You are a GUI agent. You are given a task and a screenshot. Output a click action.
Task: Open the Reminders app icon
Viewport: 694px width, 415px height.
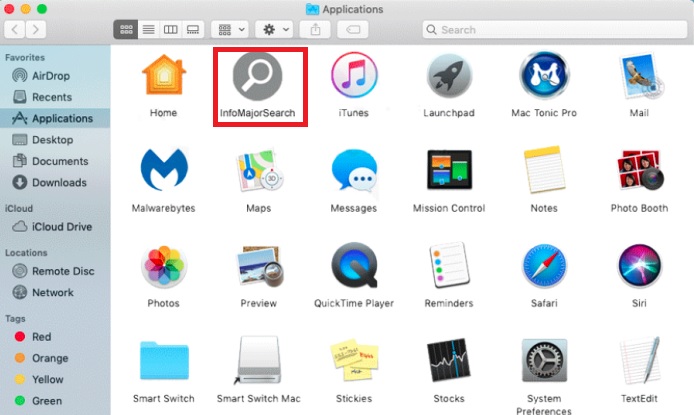449,265
